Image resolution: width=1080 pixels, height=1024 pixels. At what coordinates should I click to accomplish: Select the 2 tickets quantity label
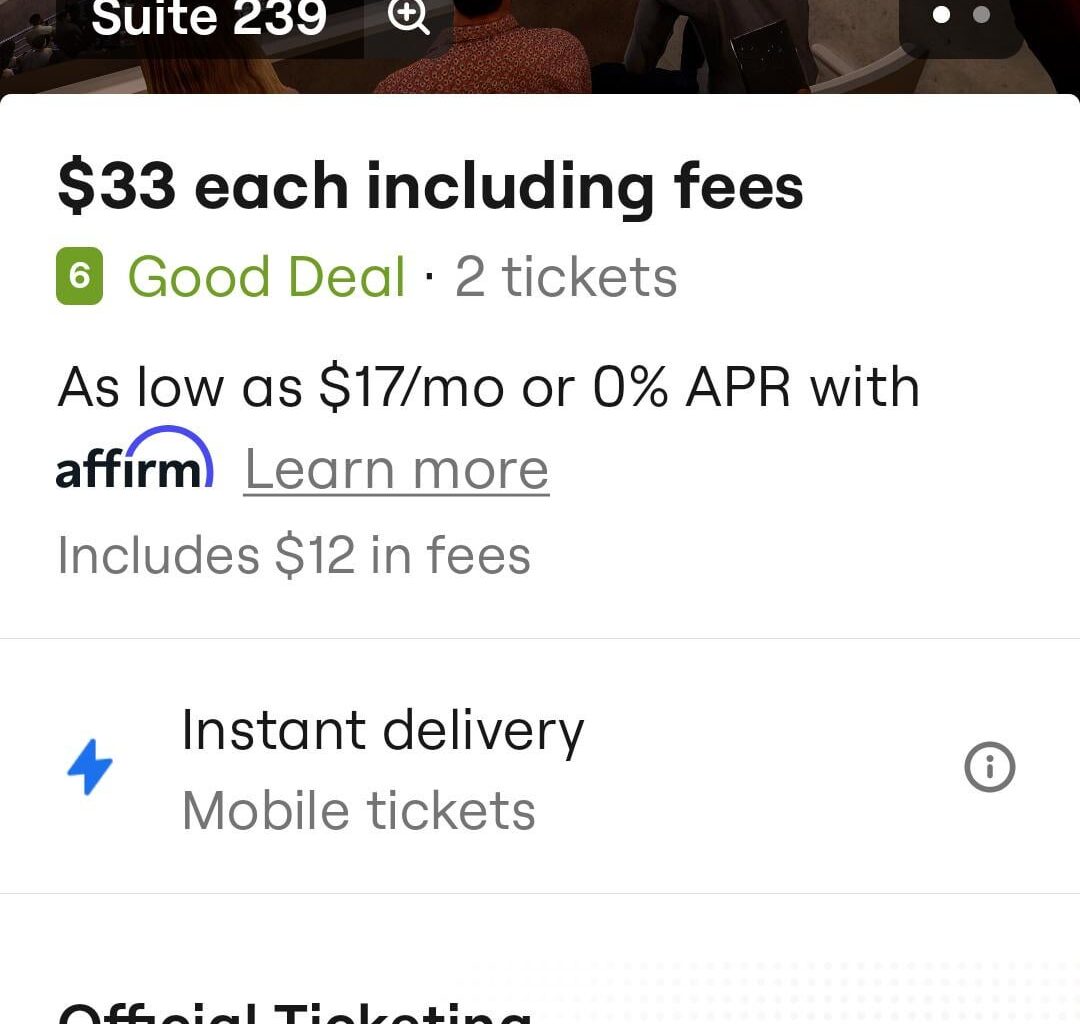pyautogui.click(x=566, y=277)
